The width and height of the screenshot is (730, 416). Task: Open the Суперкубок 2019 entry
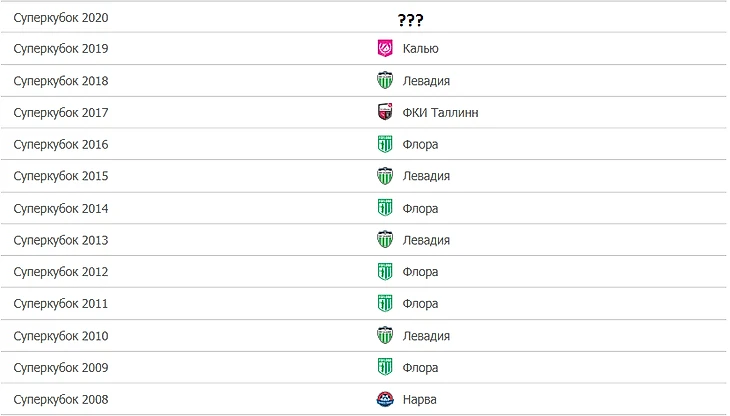point(61,48)
